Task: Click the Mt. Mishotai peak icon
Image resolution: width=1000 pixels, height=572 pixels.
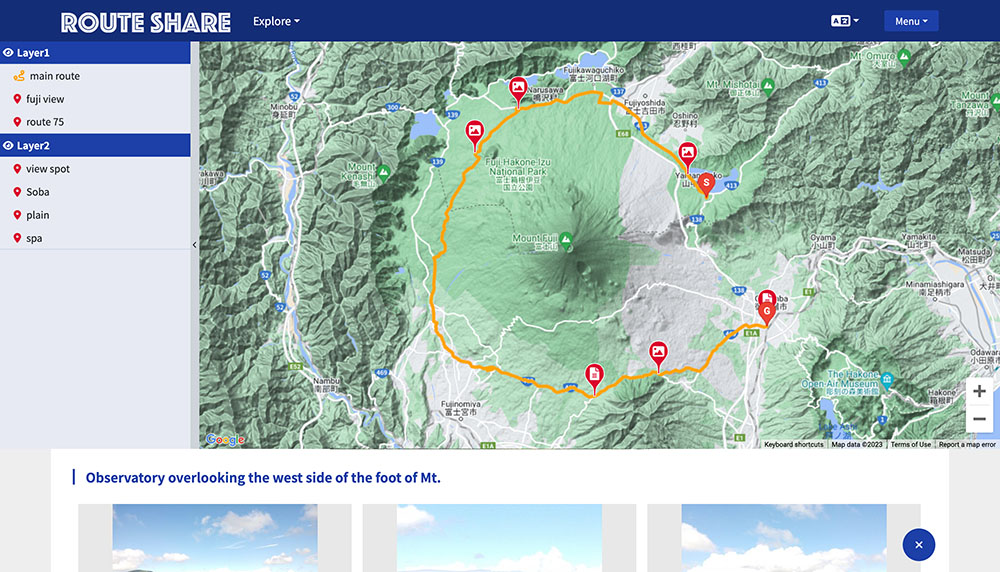Action: tap(768, 85)
